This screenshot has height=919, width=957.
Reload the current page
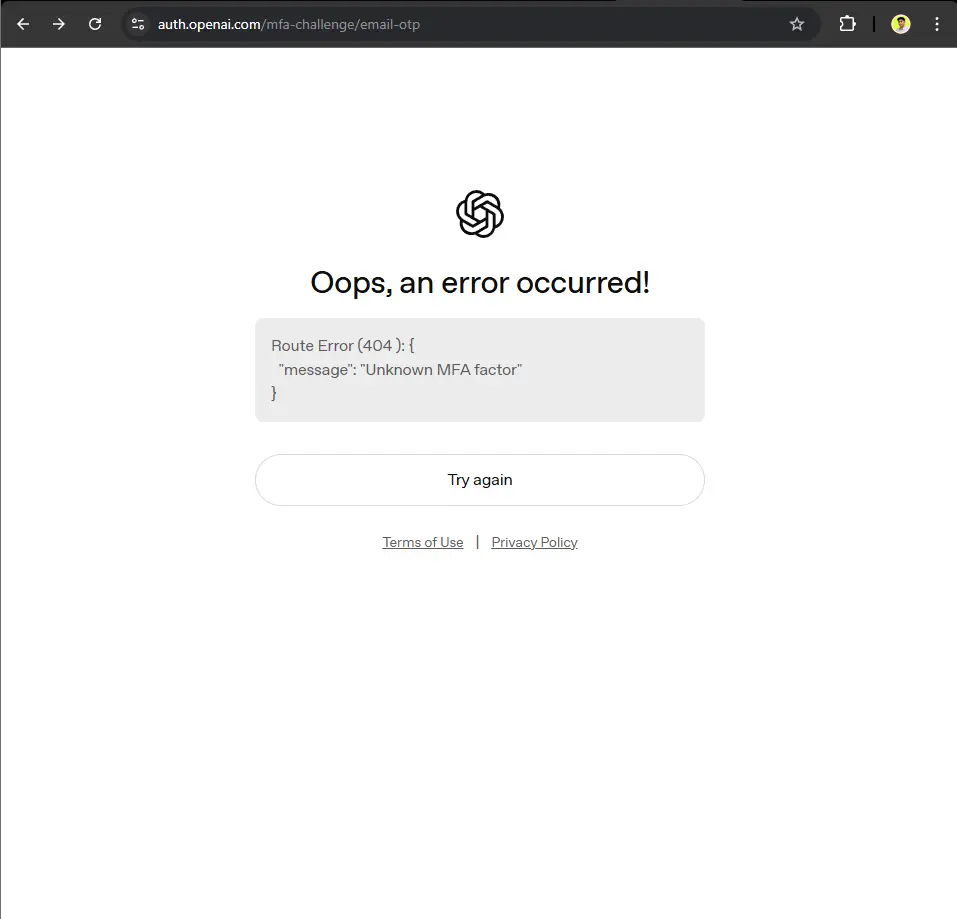click(95, 24)
